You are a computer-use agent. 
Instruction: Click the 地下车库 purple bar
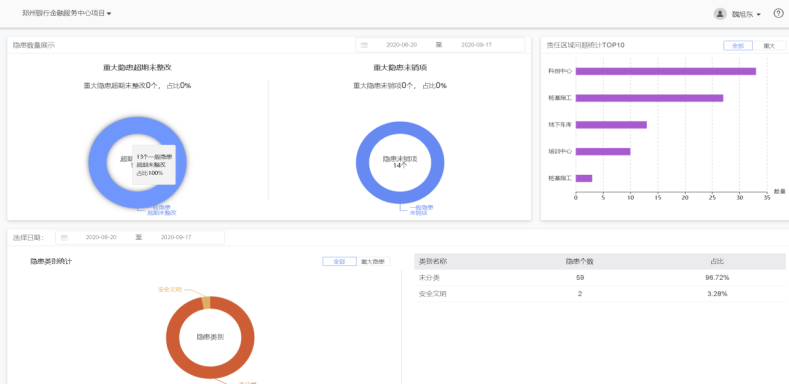click(x=611, y=125)
